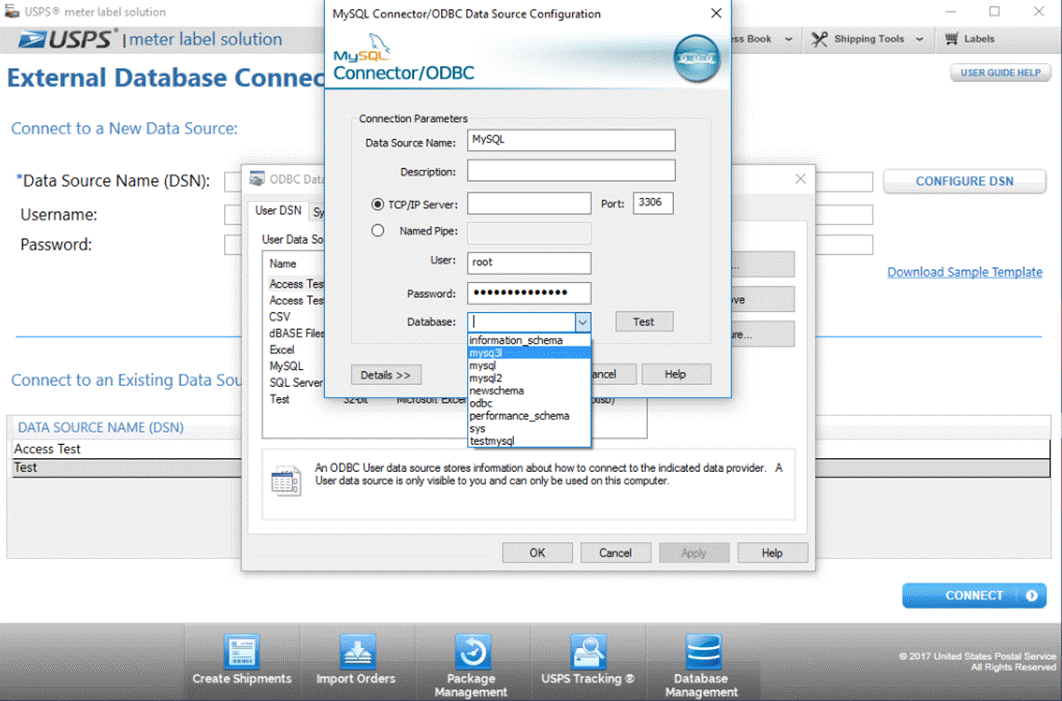1062x701 pixels.
Task: Close the ODBC Data Source Administrator window
Action: [x=801, y=179]
